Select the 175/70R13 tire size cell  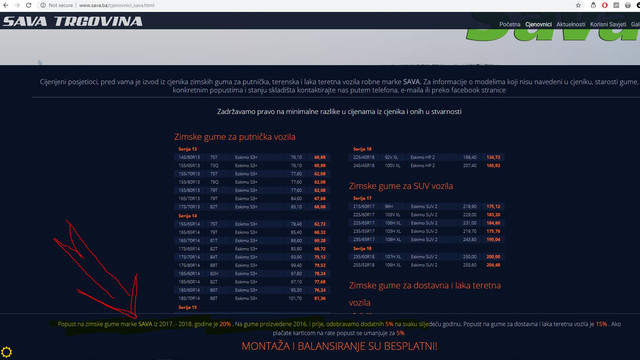[189, 207]
